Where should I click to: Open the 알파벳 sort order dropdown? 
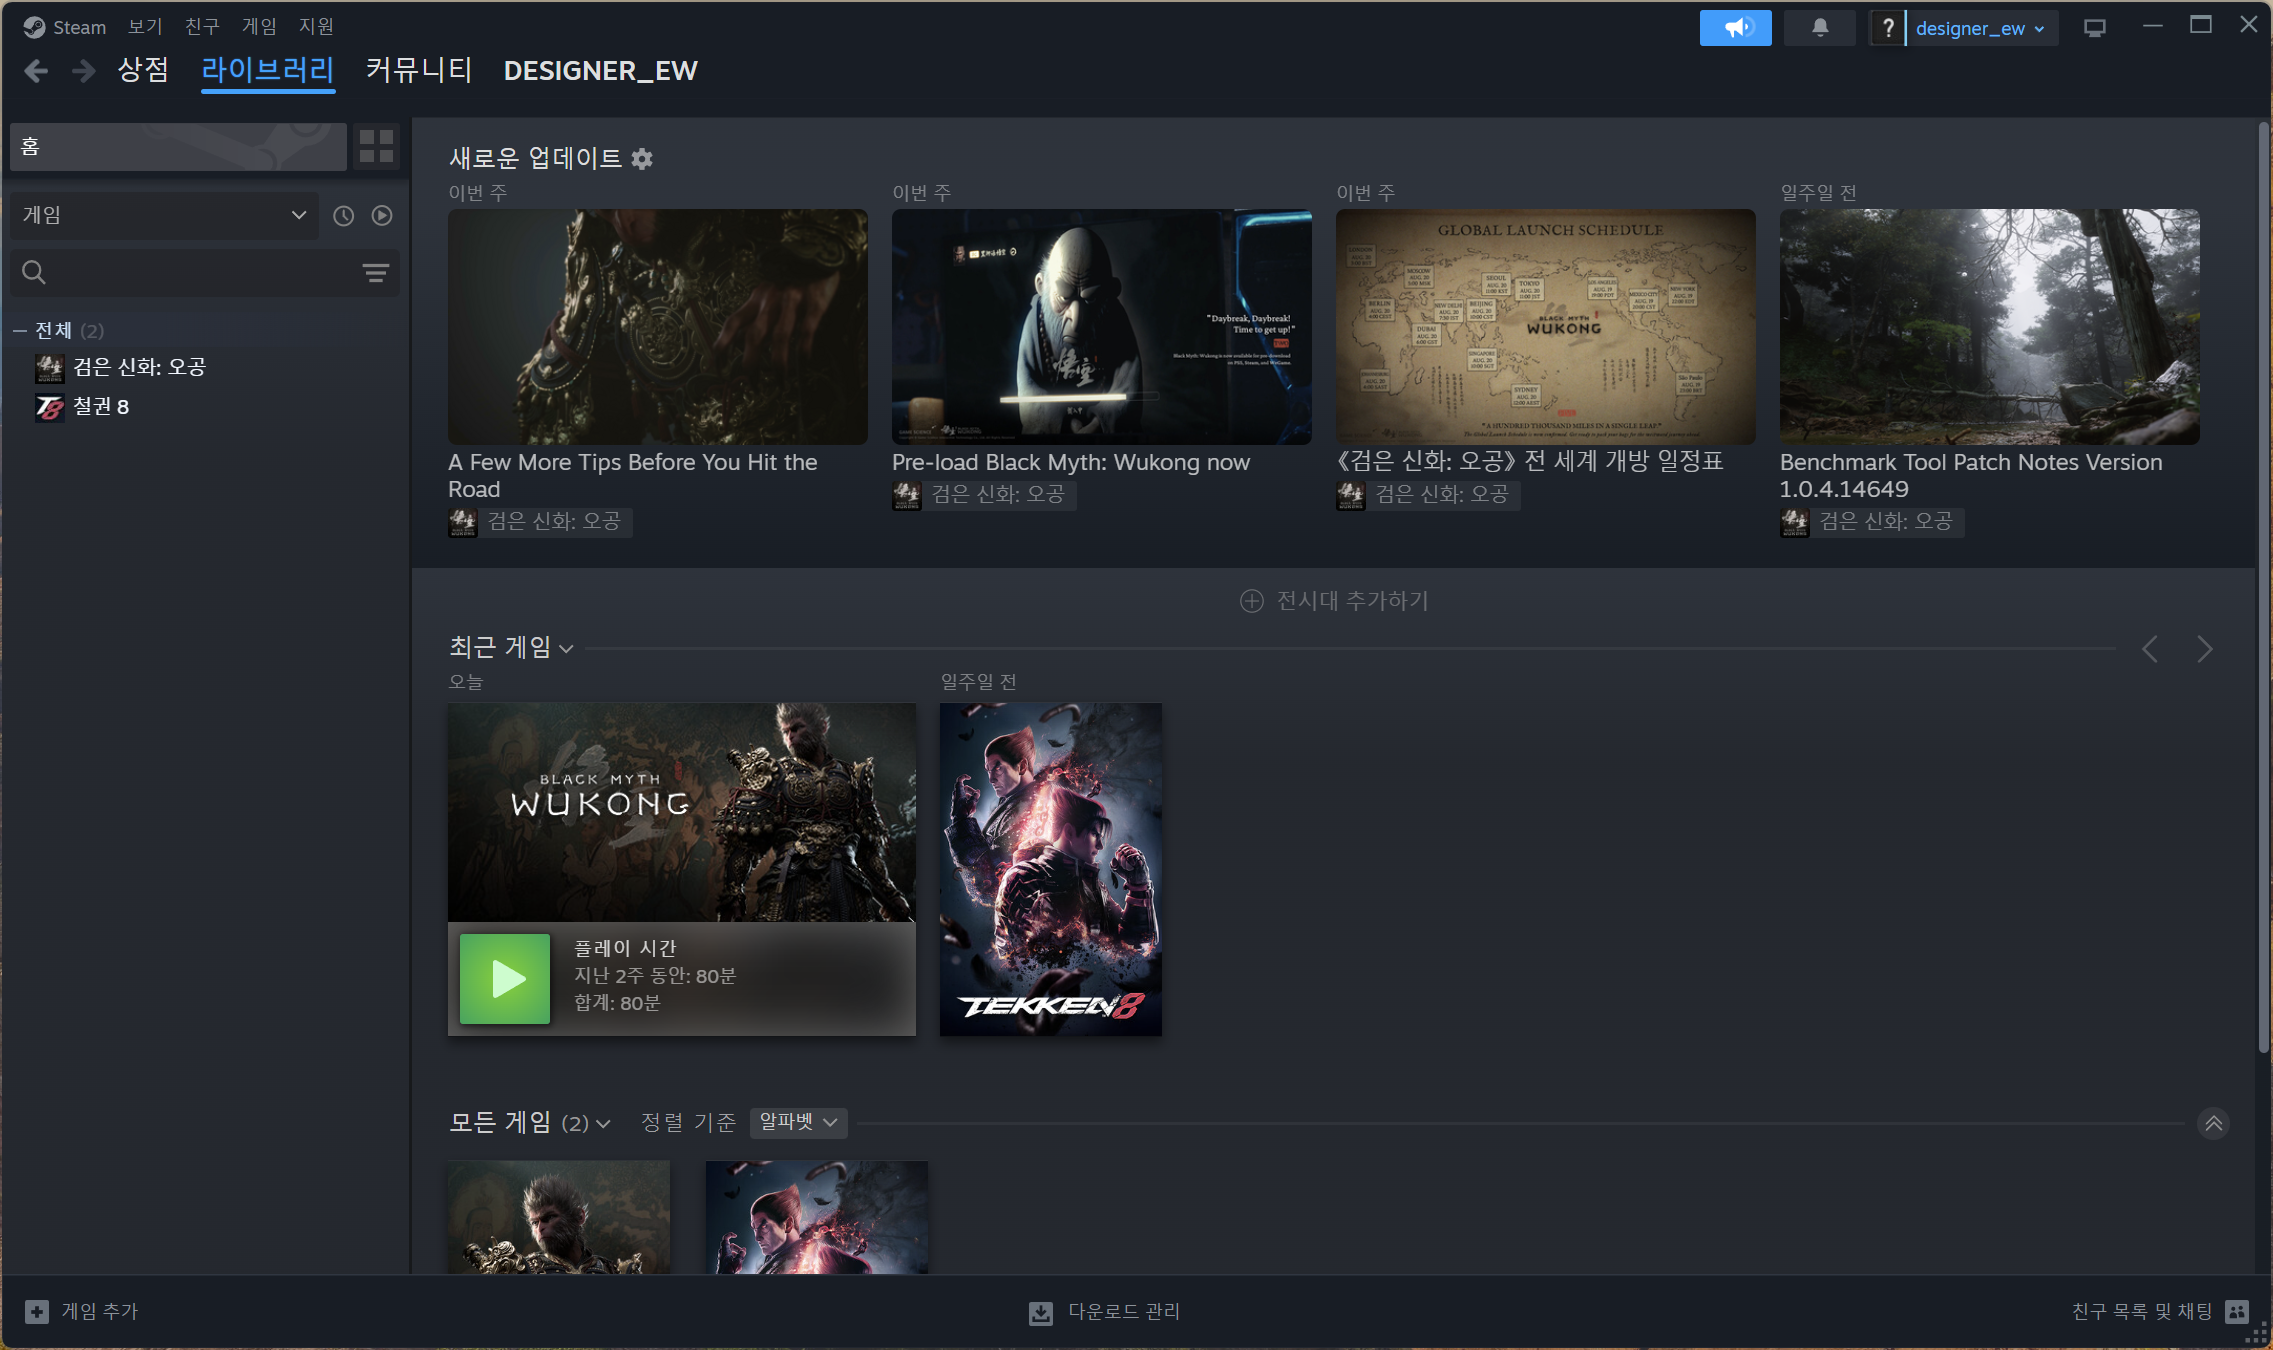point(798,1122)
